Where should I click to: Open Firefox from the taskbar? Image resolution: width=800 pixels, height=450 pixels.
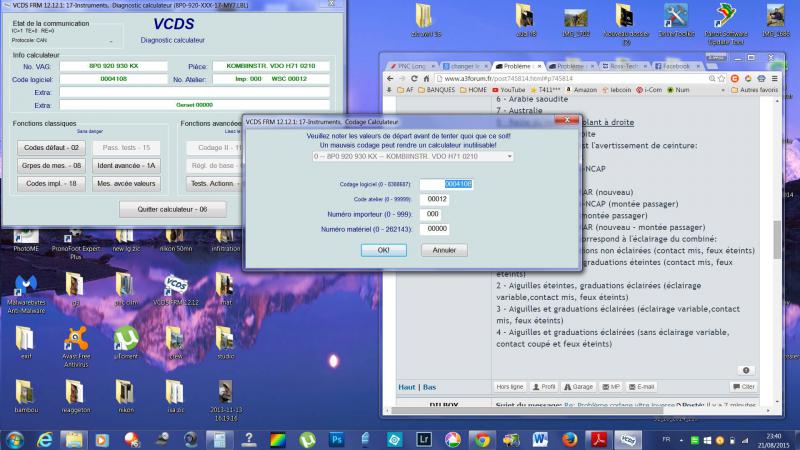point(569,439)
